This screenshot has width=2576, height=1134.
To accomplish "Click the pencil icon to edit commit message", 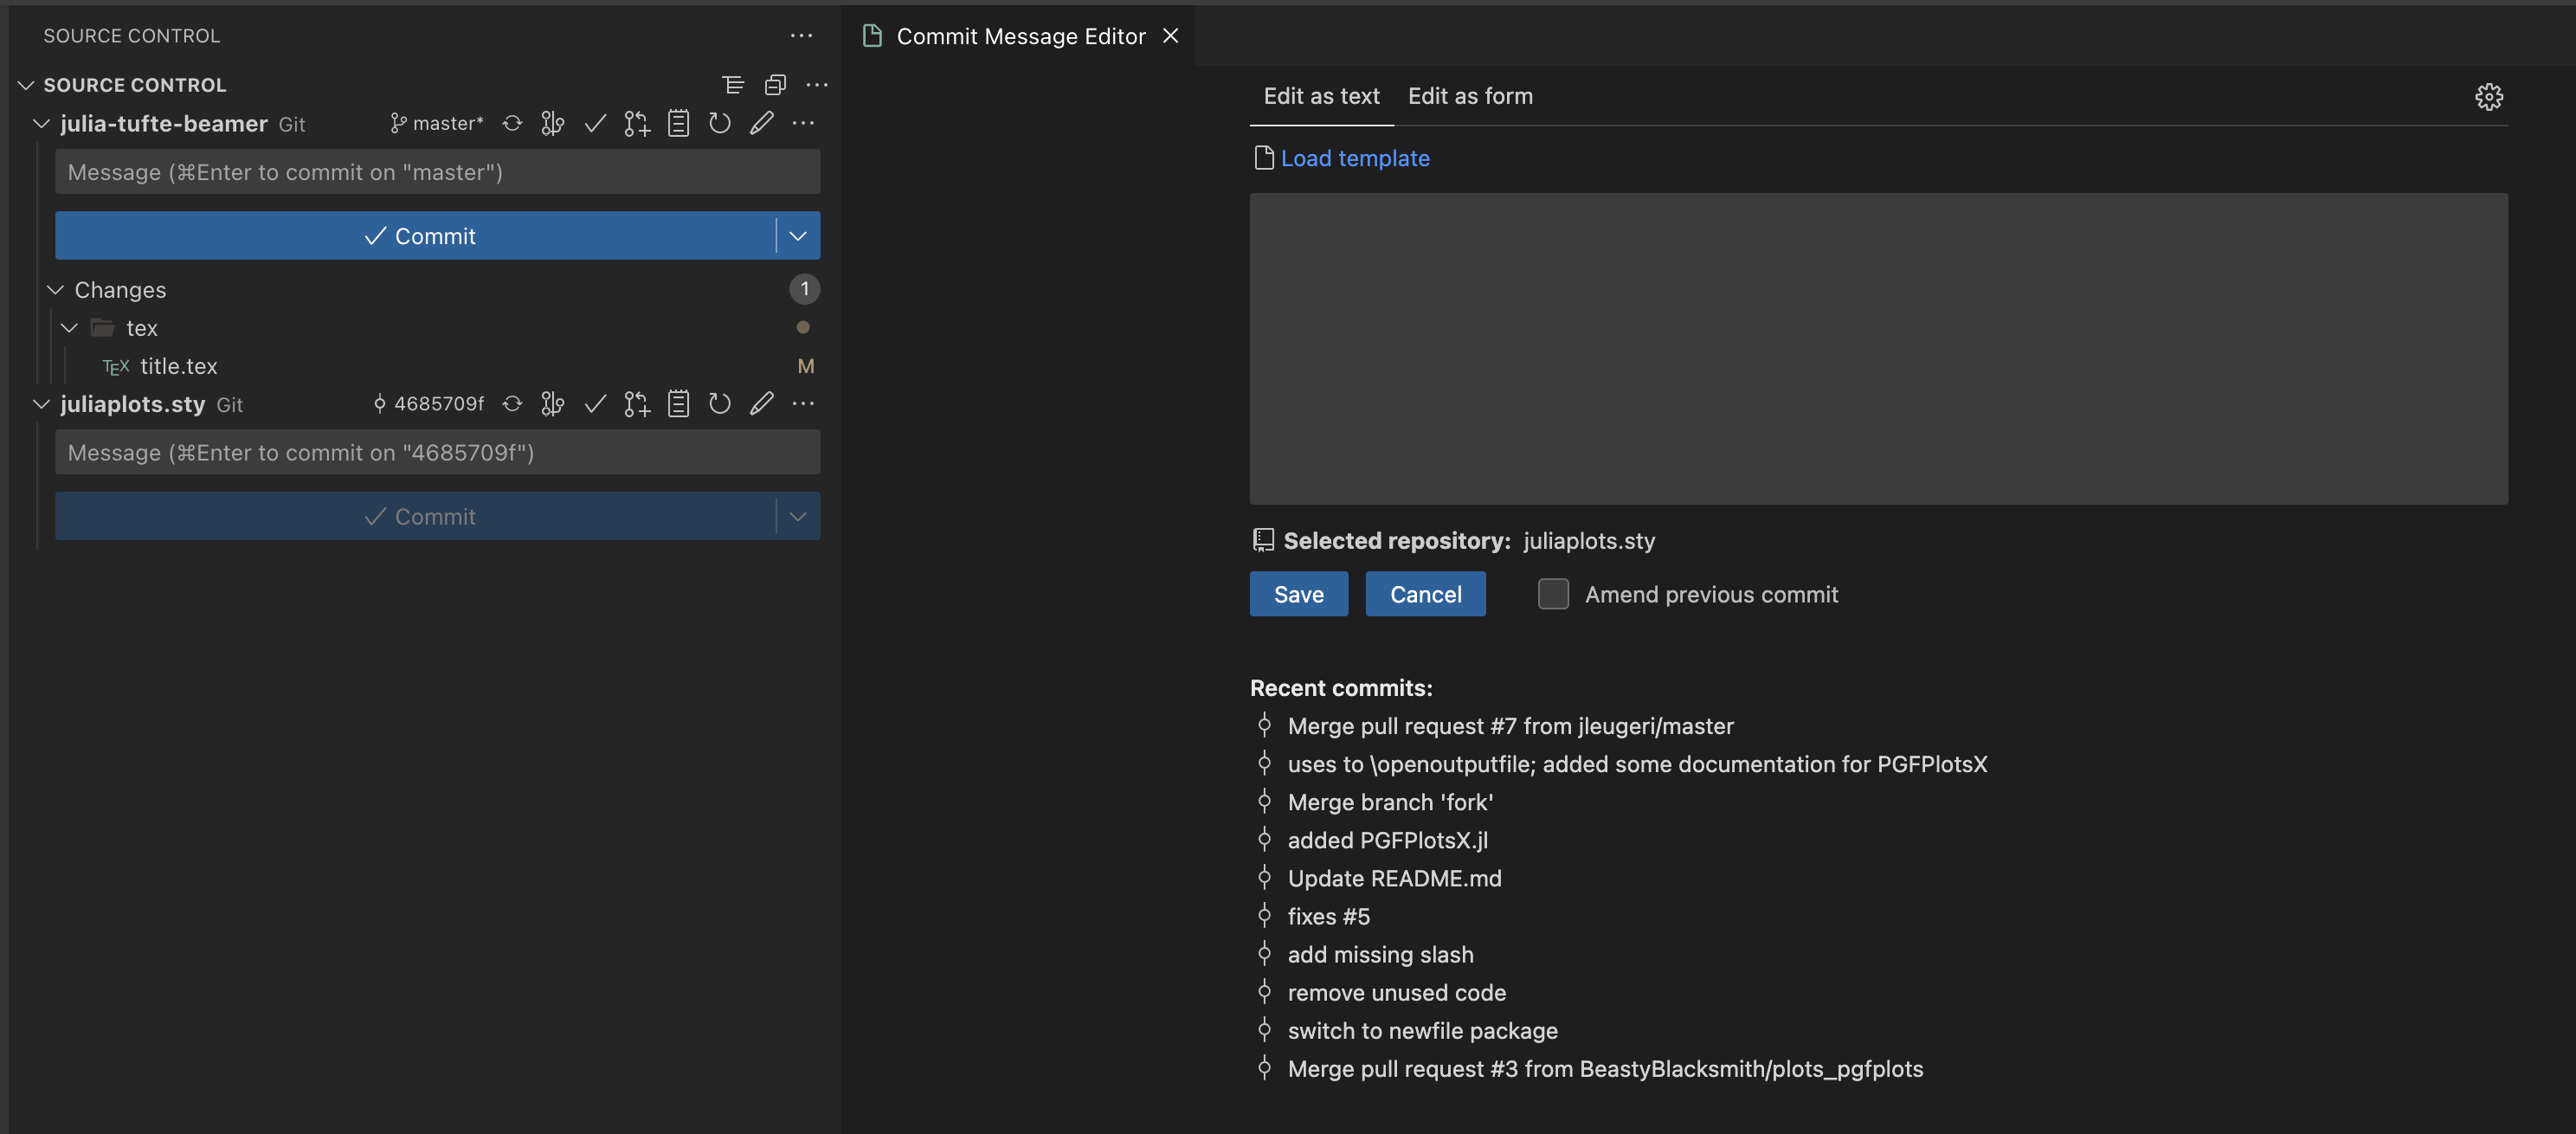I will click(762, 123).
